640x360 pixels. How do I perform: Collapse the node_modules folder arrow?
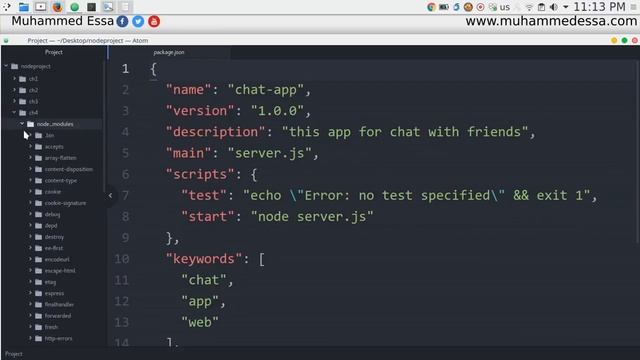pyautogui.click(x=22, y=124)
